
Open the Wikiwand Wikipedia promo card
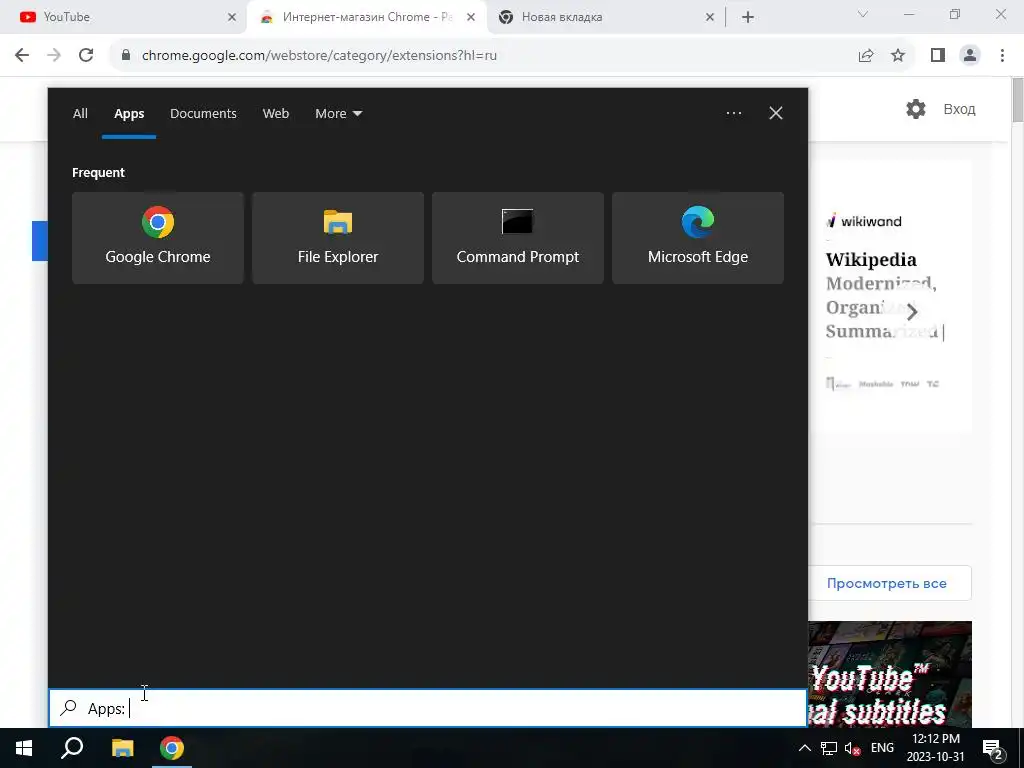pos(890,297)
